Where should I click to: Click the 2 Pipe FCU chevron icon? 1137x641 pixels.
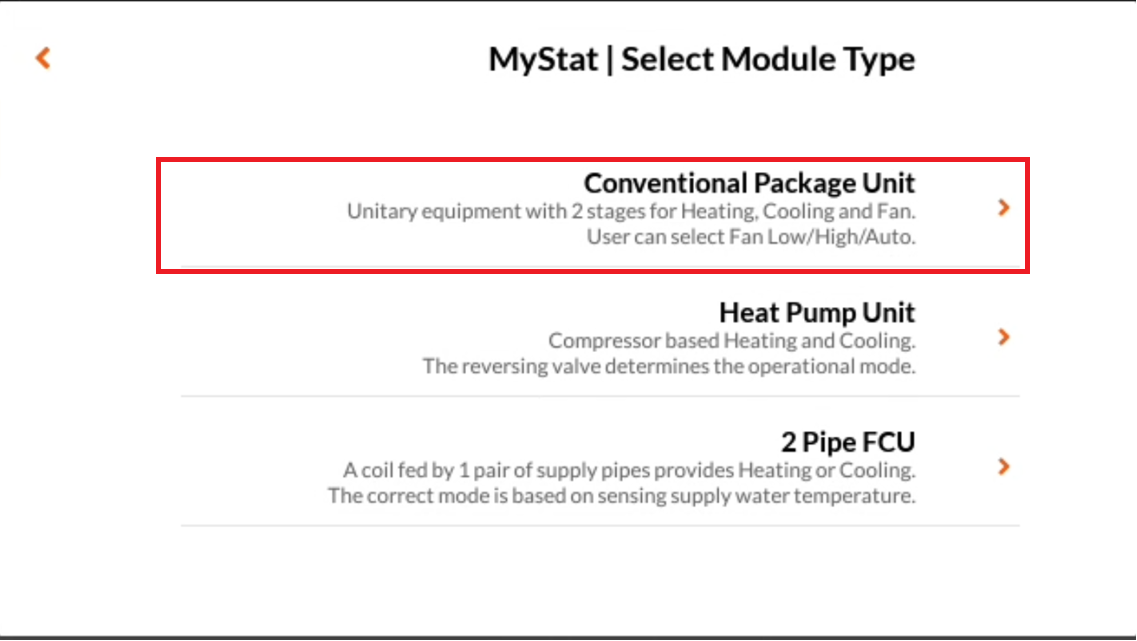[x=1003, y=467]
